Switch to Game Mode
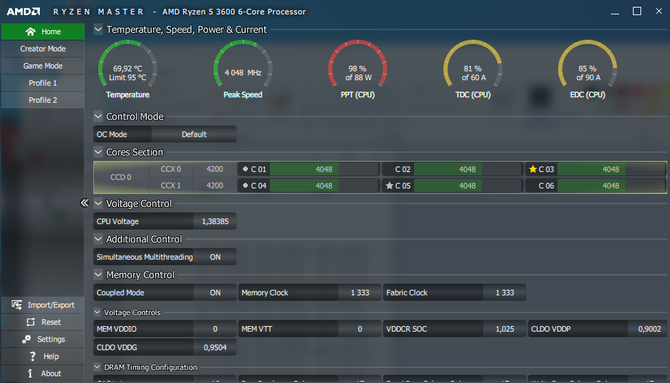The image size is (670, 383). (43, 66)
